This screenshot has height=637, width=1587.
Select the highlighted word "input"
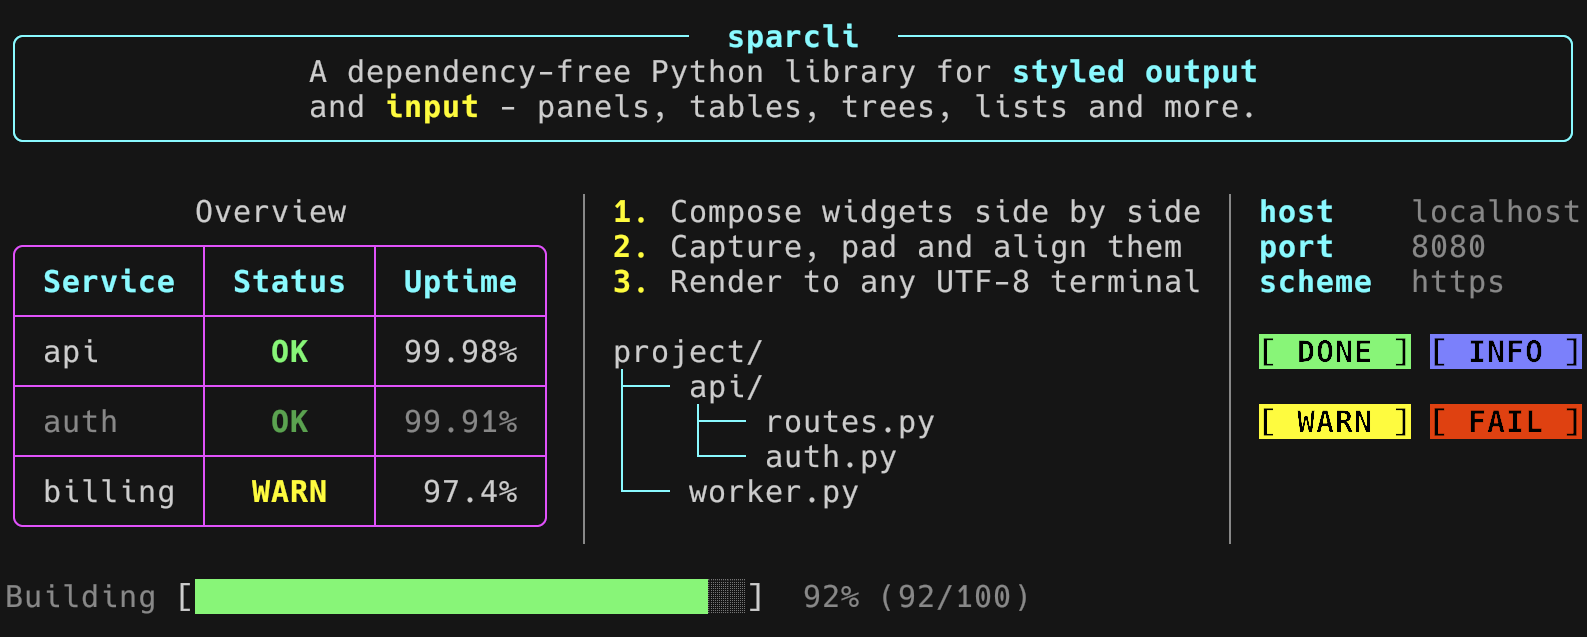tap(432, 107)
